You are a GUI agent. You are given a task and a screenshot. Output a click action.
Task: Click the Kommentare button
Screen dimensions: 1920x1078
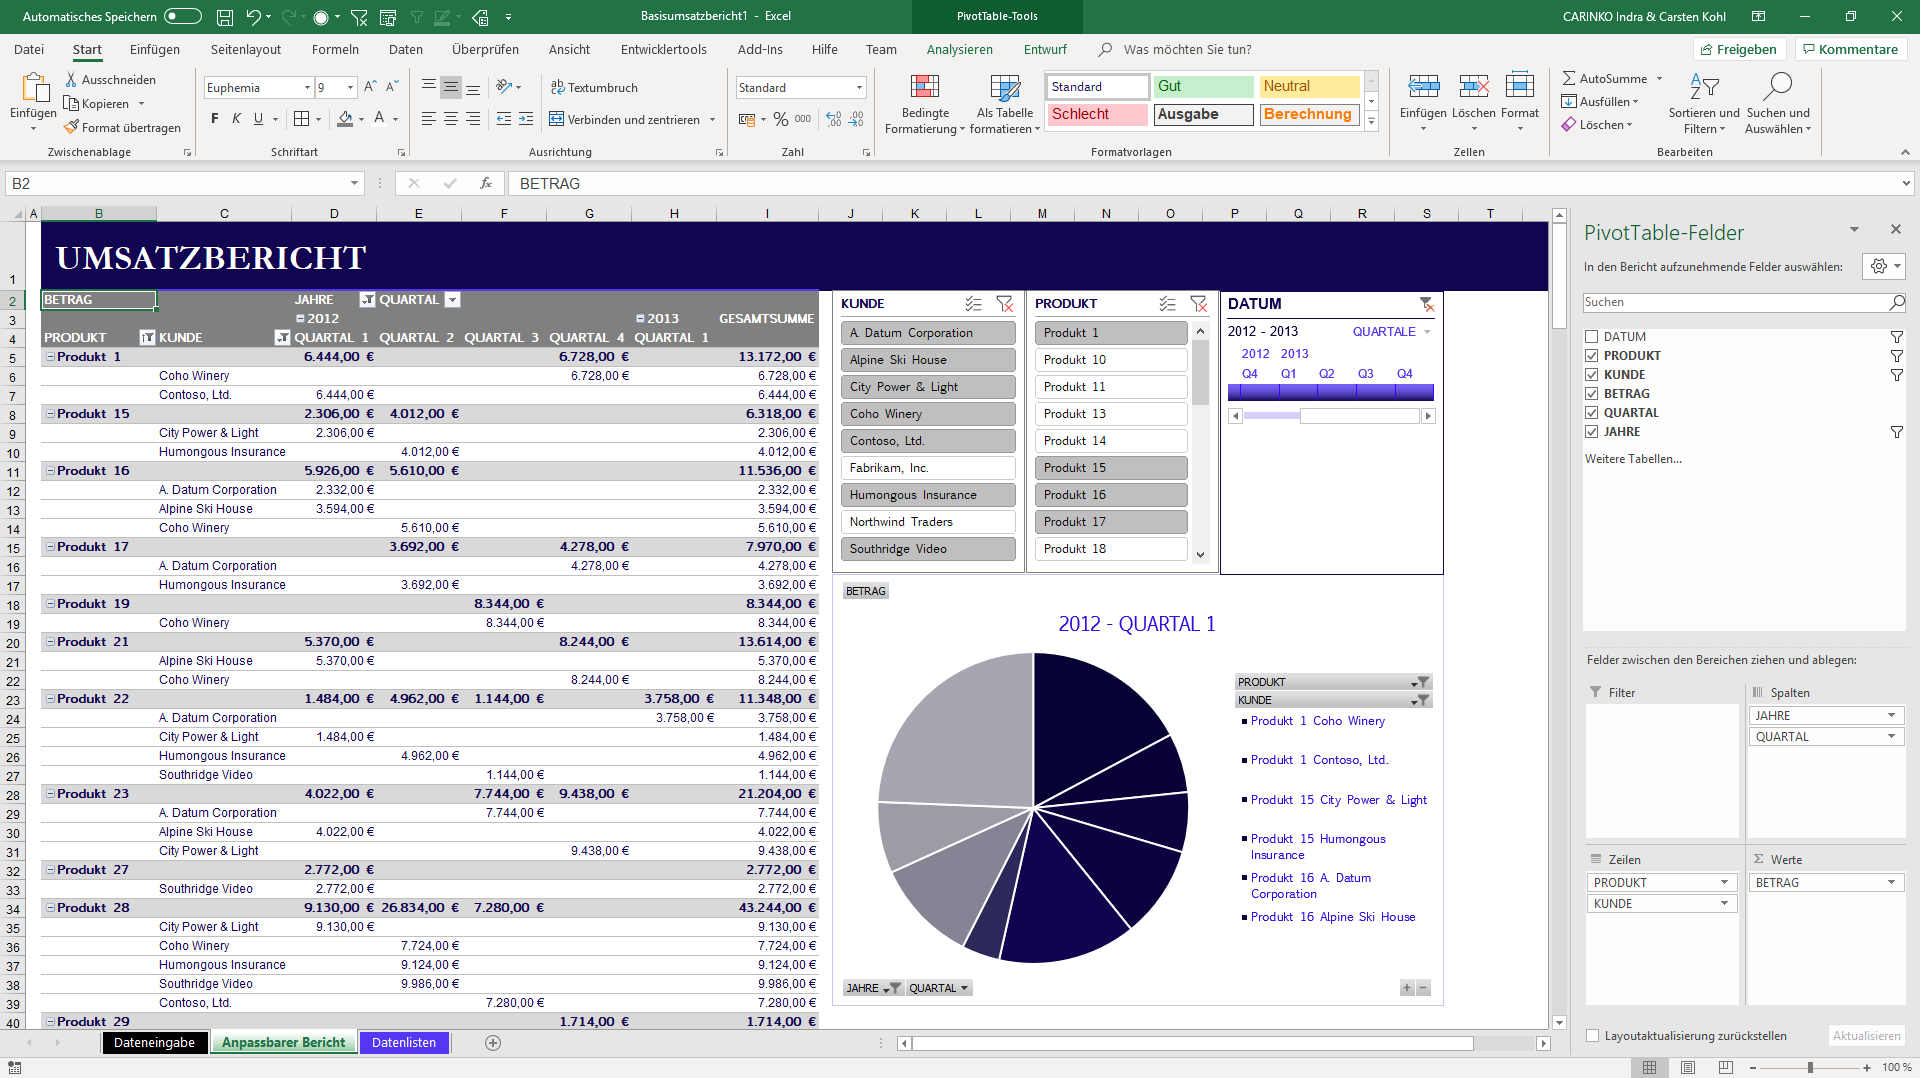[x=1849, y=49]
